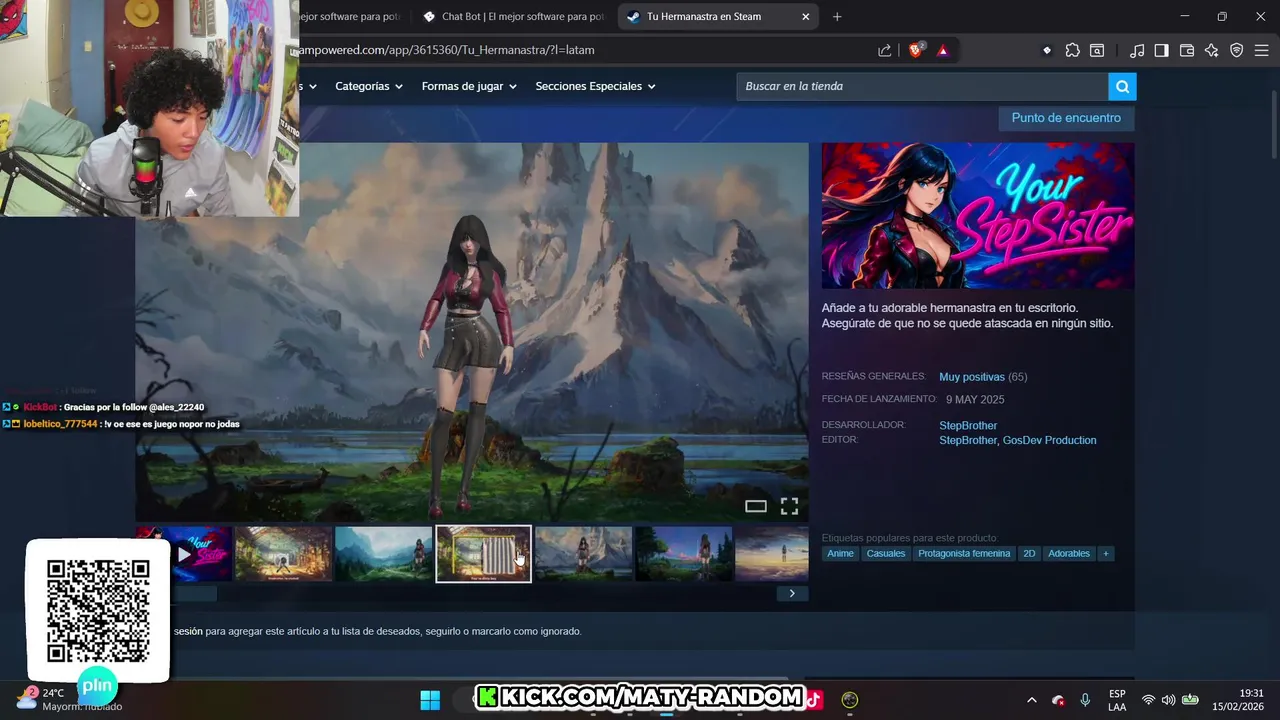The width and height of the screenshot is (1280, 720).
Task: Select the Adorables tag
Action: pyautogui.click(x=1069, y=553)
